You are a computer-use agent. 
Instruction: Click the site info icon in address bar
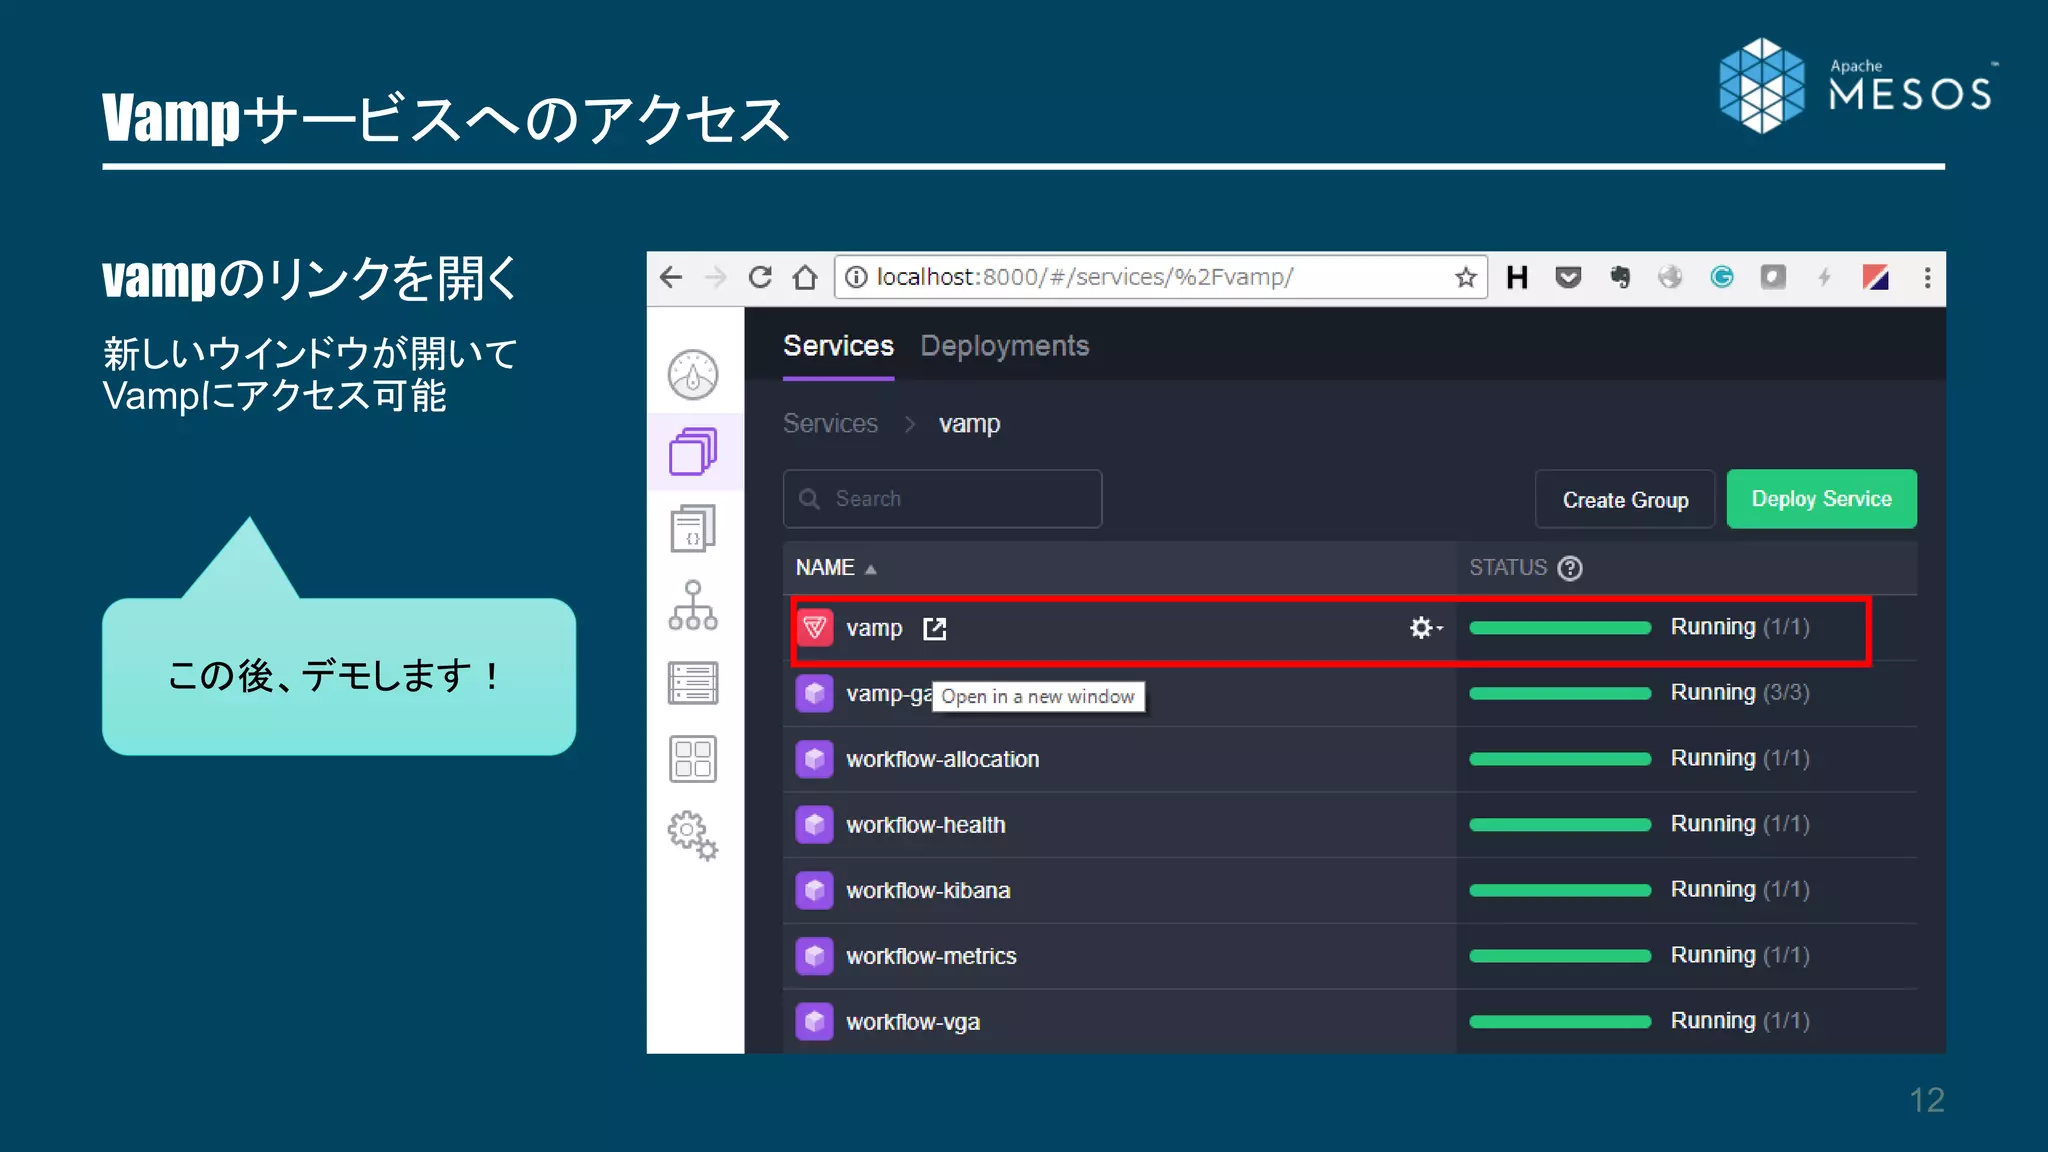pos(856,277)
